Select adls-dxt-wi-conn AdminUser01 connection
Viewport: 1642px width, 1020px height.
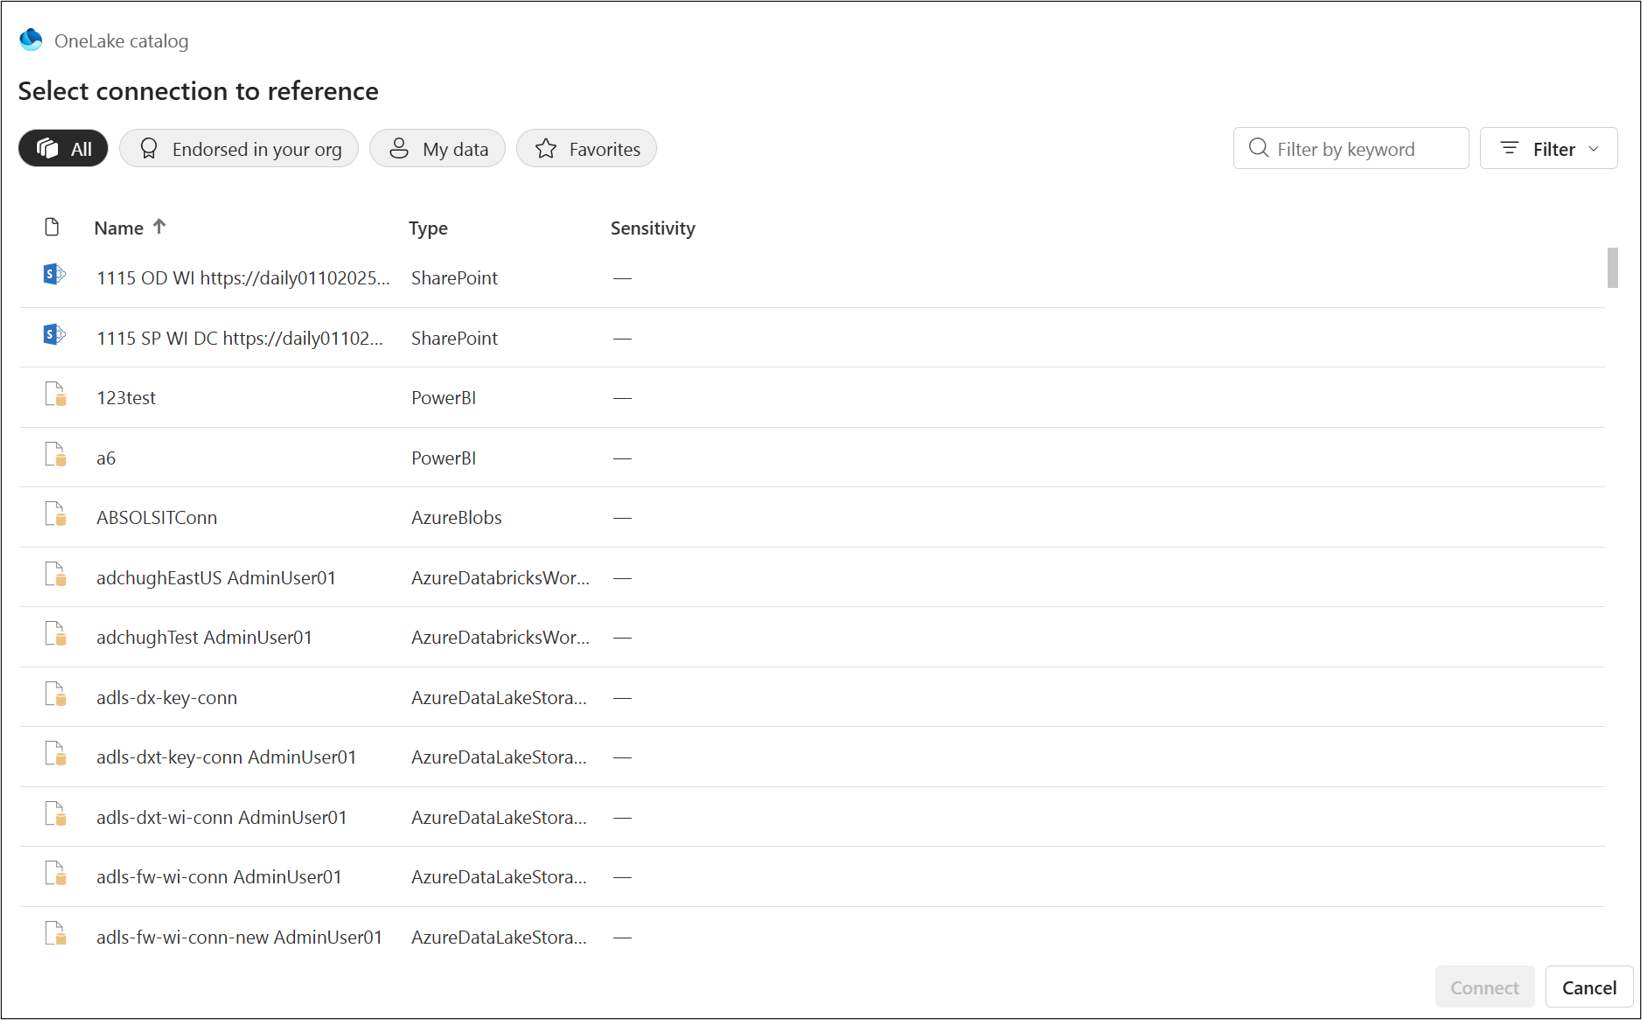[x=222, y=818]
